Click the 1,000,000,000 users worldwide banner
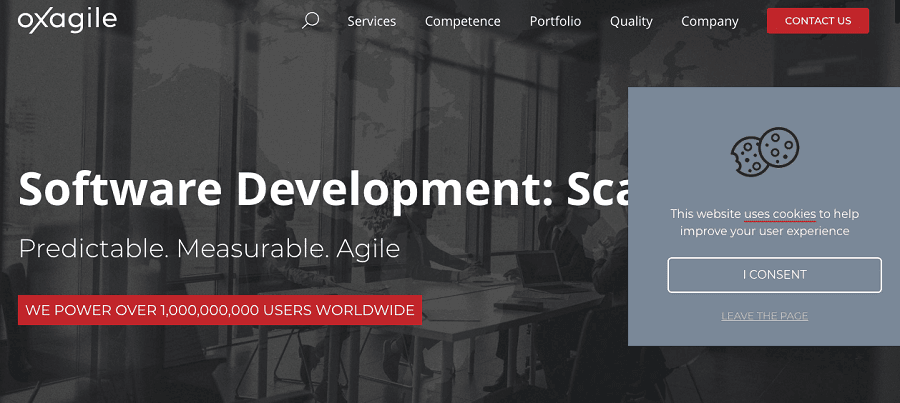 (220, 310)
